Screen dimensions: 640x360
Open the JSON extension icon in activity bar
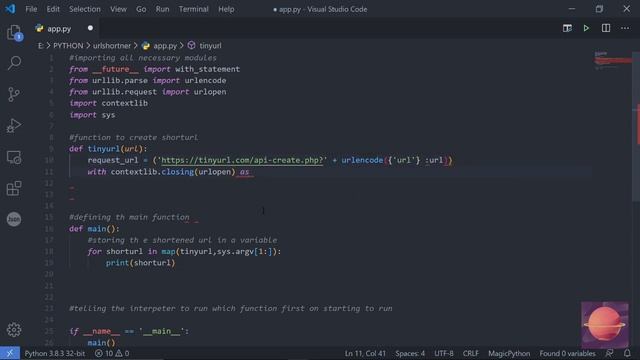tap(14, 219)
